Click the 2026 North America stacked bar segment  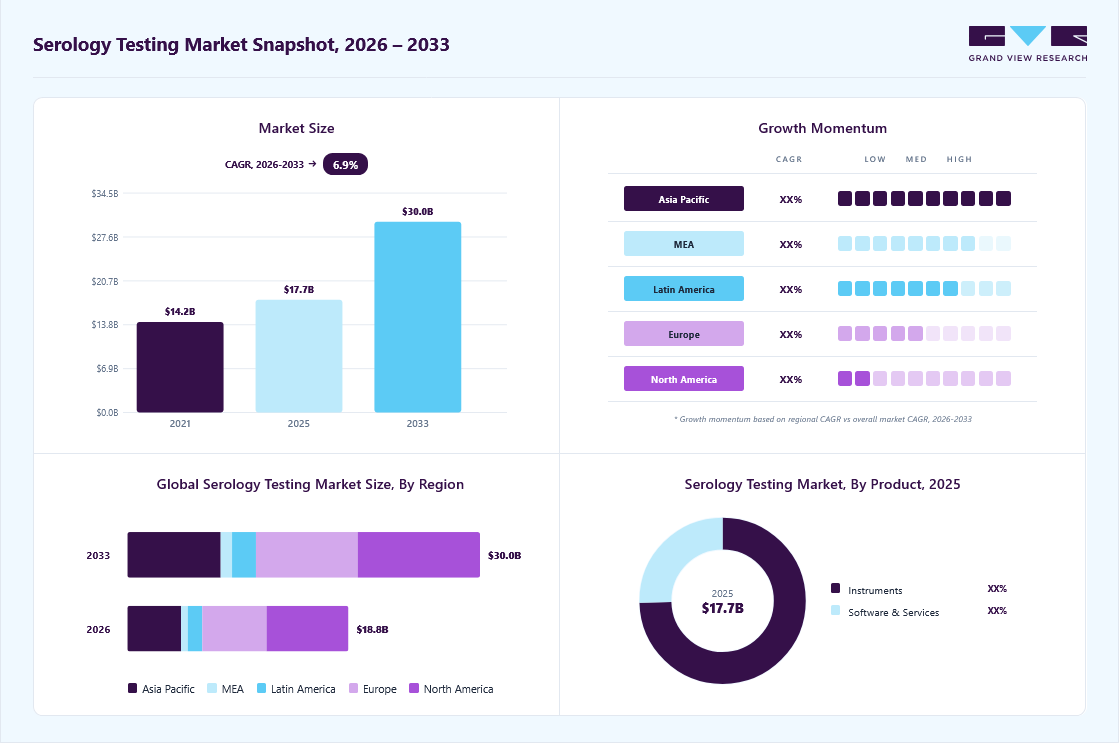click(x=307, y=629)
